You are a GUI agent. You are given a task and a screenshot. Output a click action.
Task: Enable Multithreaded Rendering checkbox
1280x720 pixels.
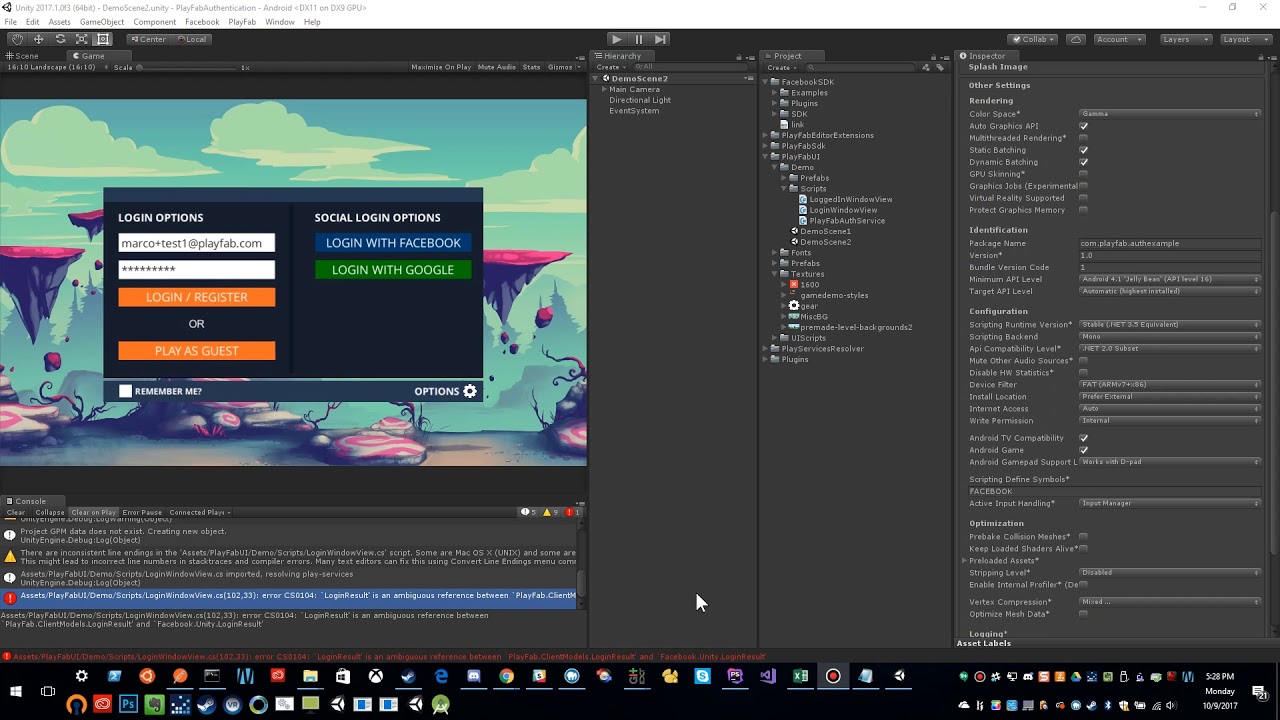pyautogui.click(x=1083, y=138)
